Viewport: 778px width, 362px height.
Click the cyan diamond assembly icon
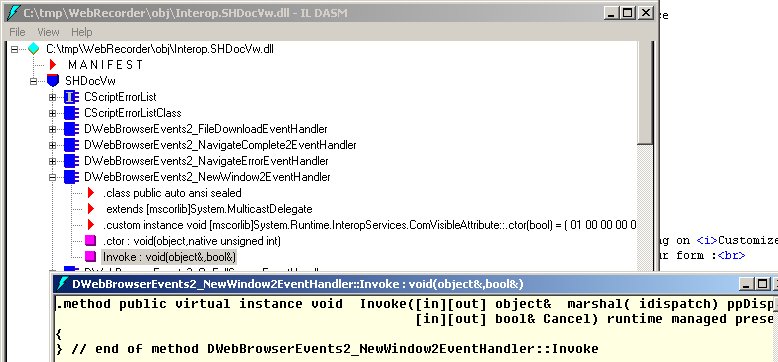33,49
